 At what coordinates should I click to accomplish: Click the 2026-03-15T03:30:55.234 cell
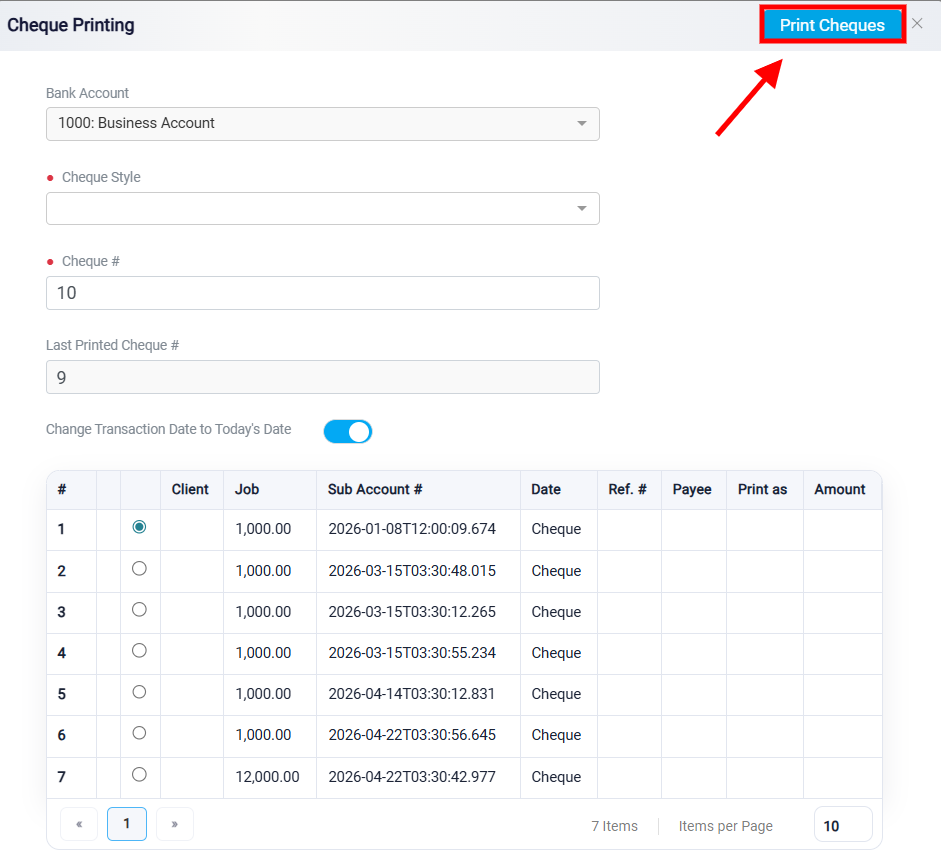(418, 653)
